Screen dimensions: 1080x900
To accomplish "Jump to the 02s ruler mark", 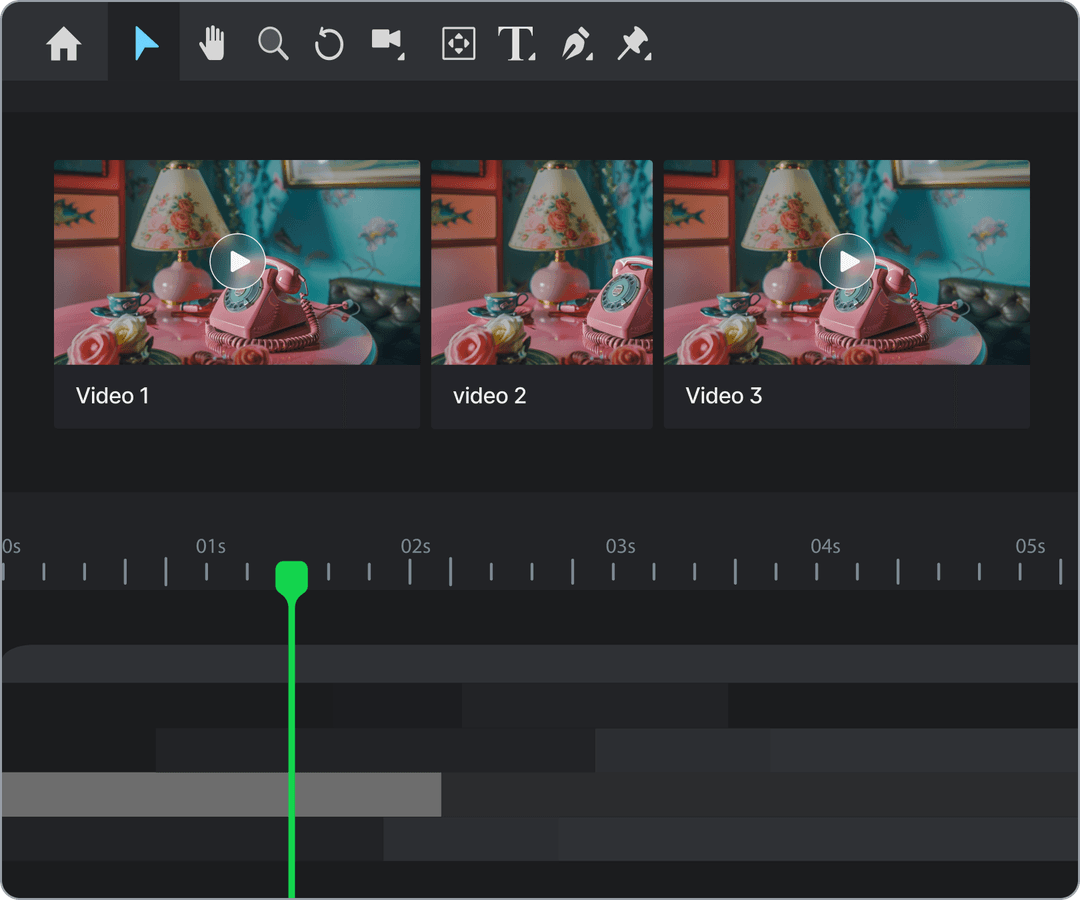I will (415, 546).
